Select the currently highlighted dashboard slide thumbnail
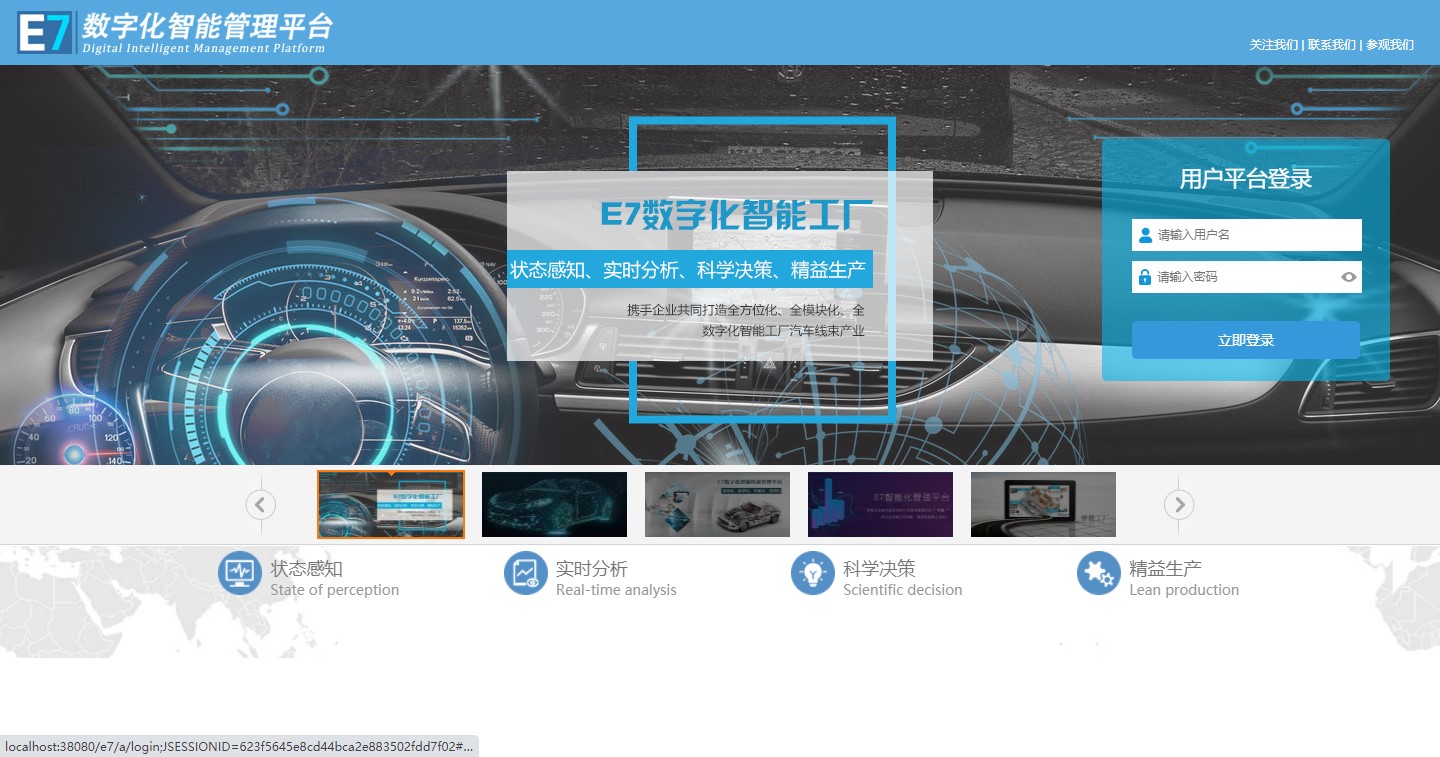 [390, 504]
